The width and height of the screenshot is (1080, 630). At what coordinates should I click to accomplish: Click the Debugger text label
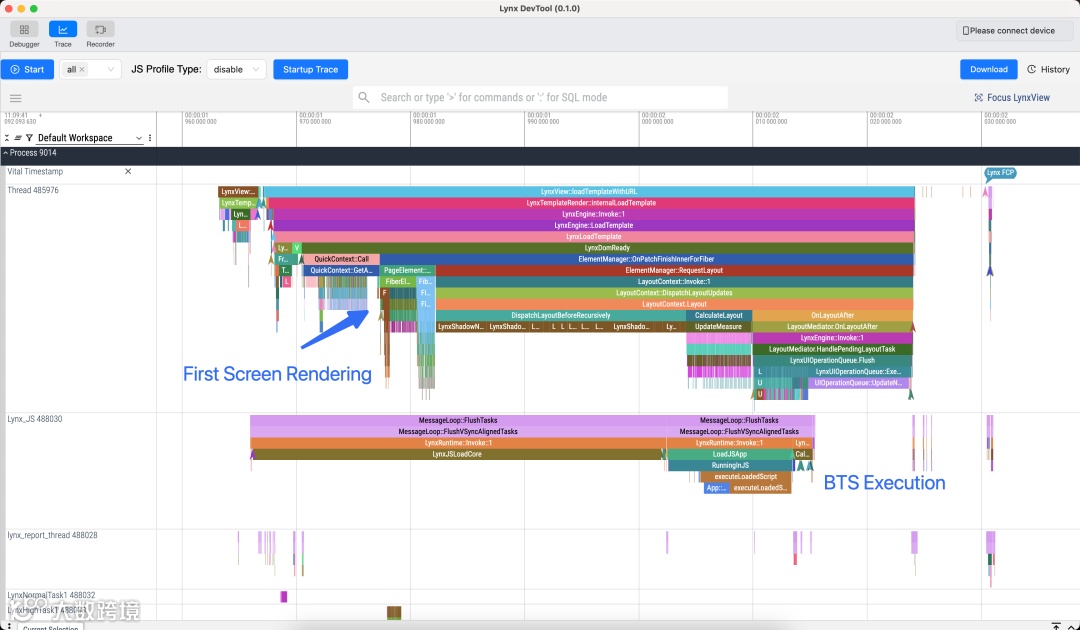[24, 44]
